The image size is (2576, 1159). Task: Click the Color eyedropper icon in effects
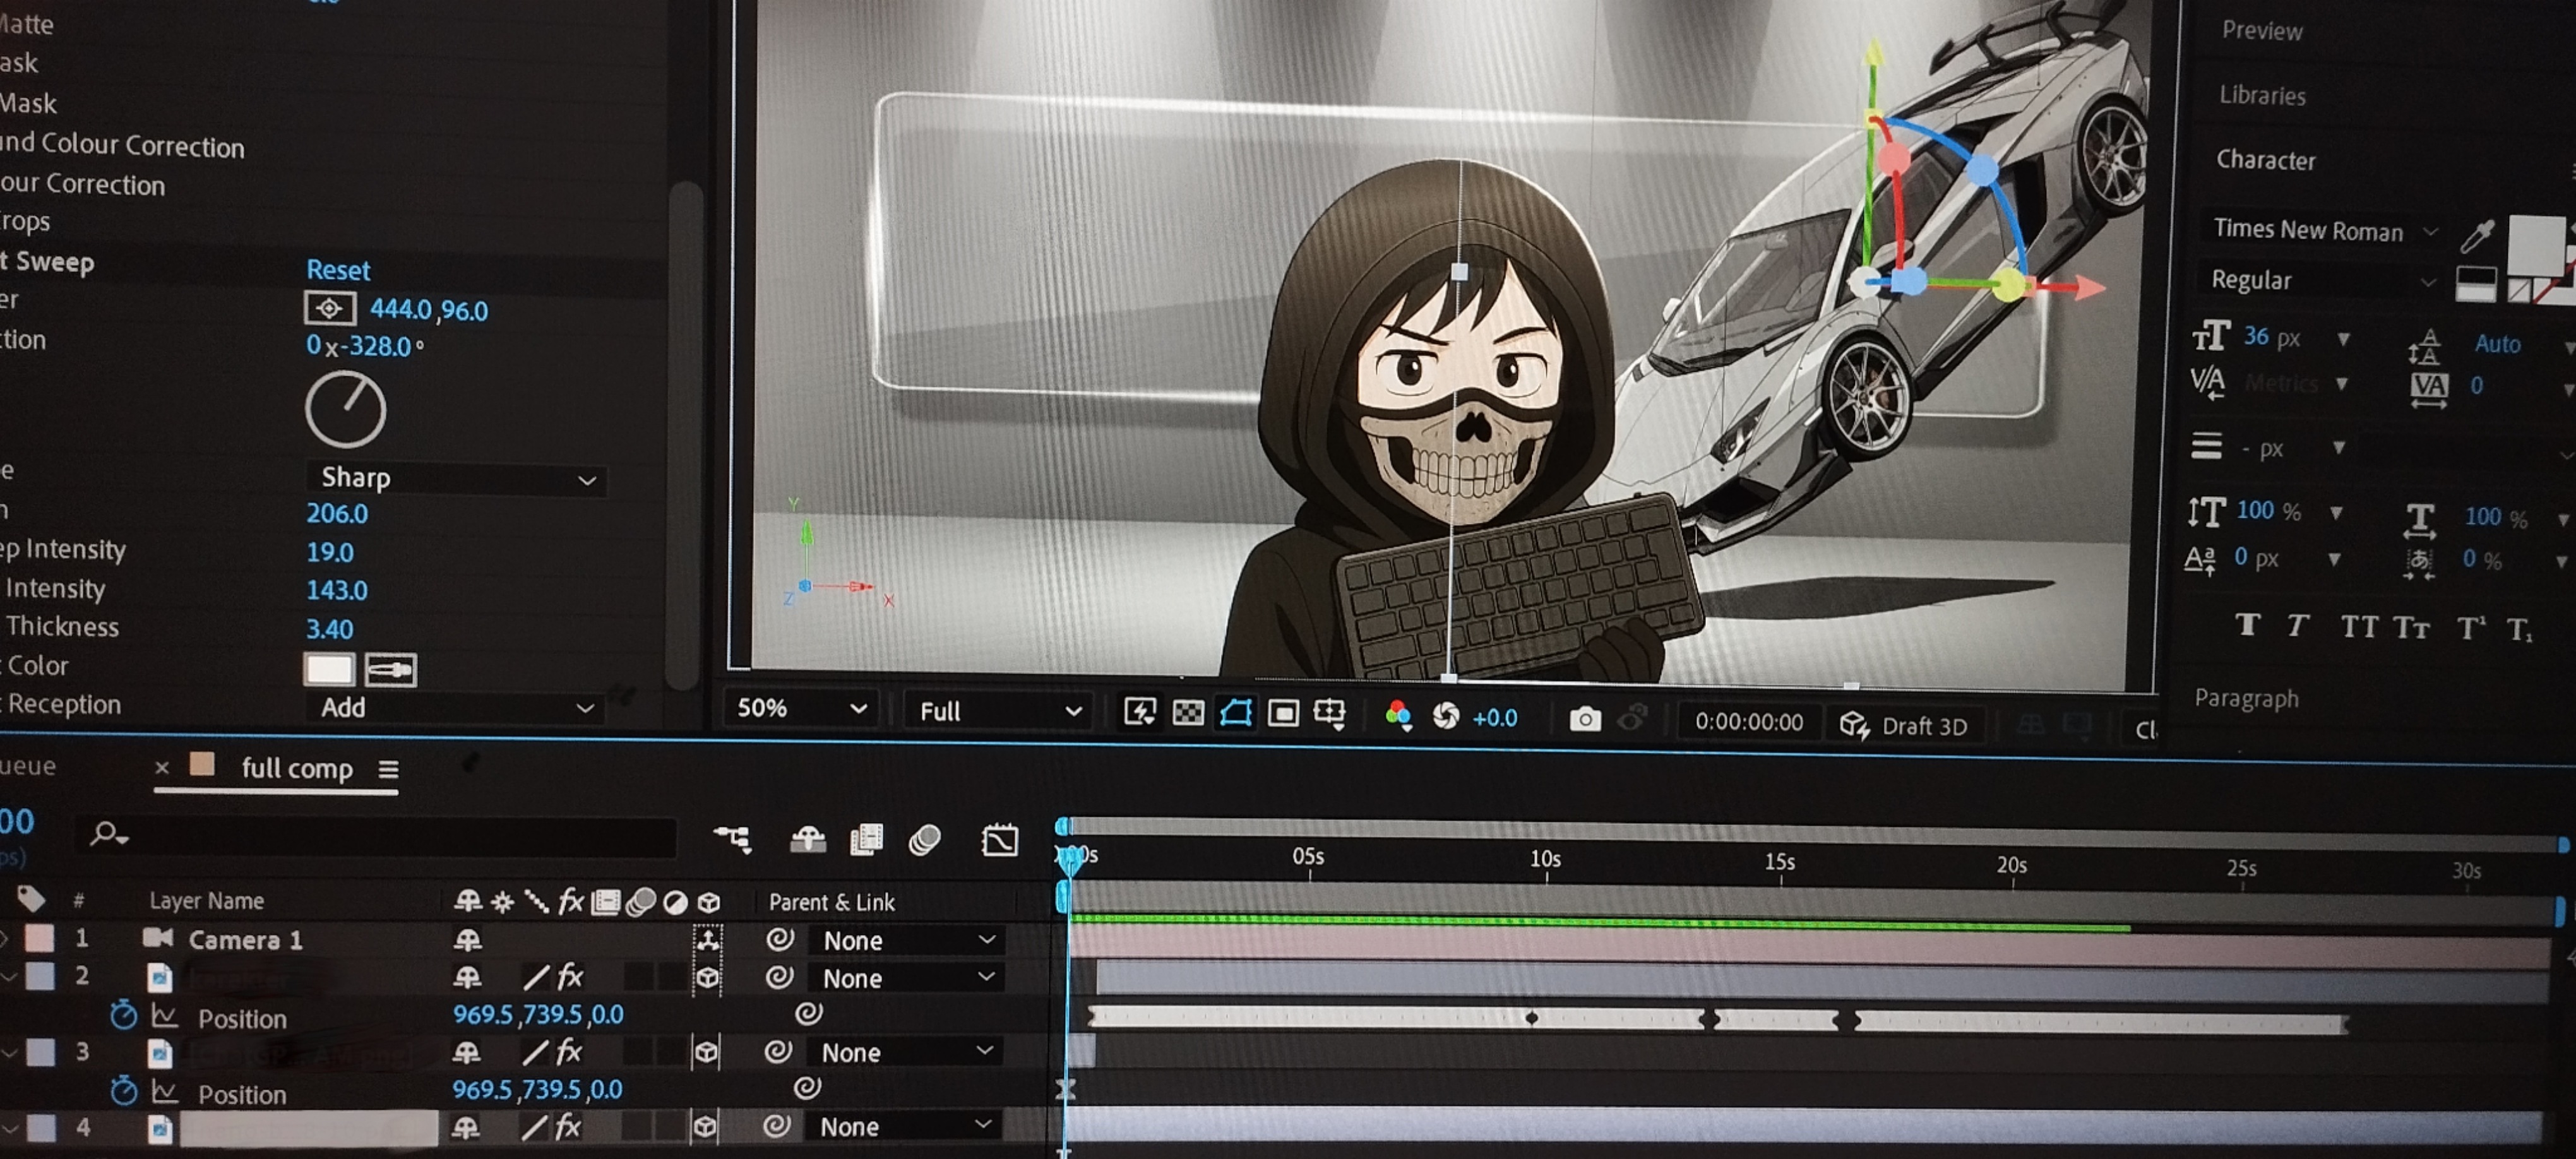click(x=390, y=669)
